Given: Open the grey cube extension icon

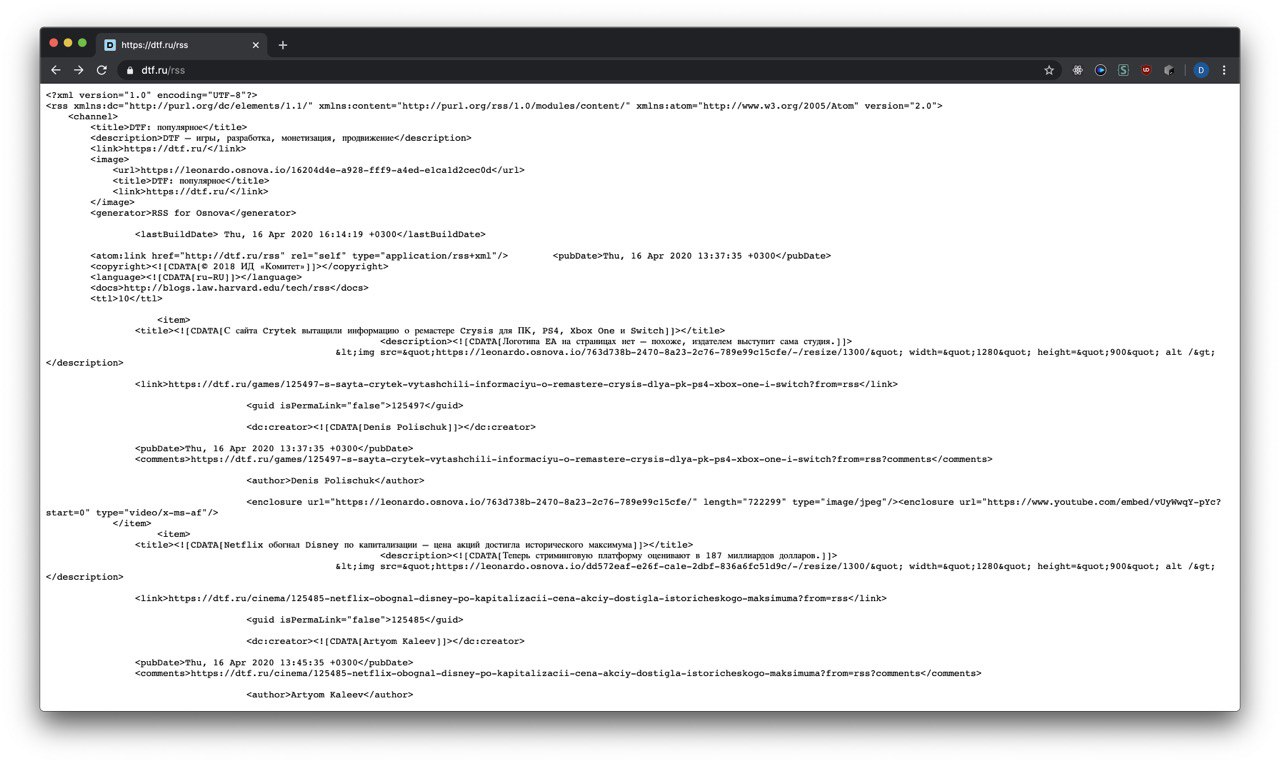Looking at the screenshot, I should (1168, 70).
